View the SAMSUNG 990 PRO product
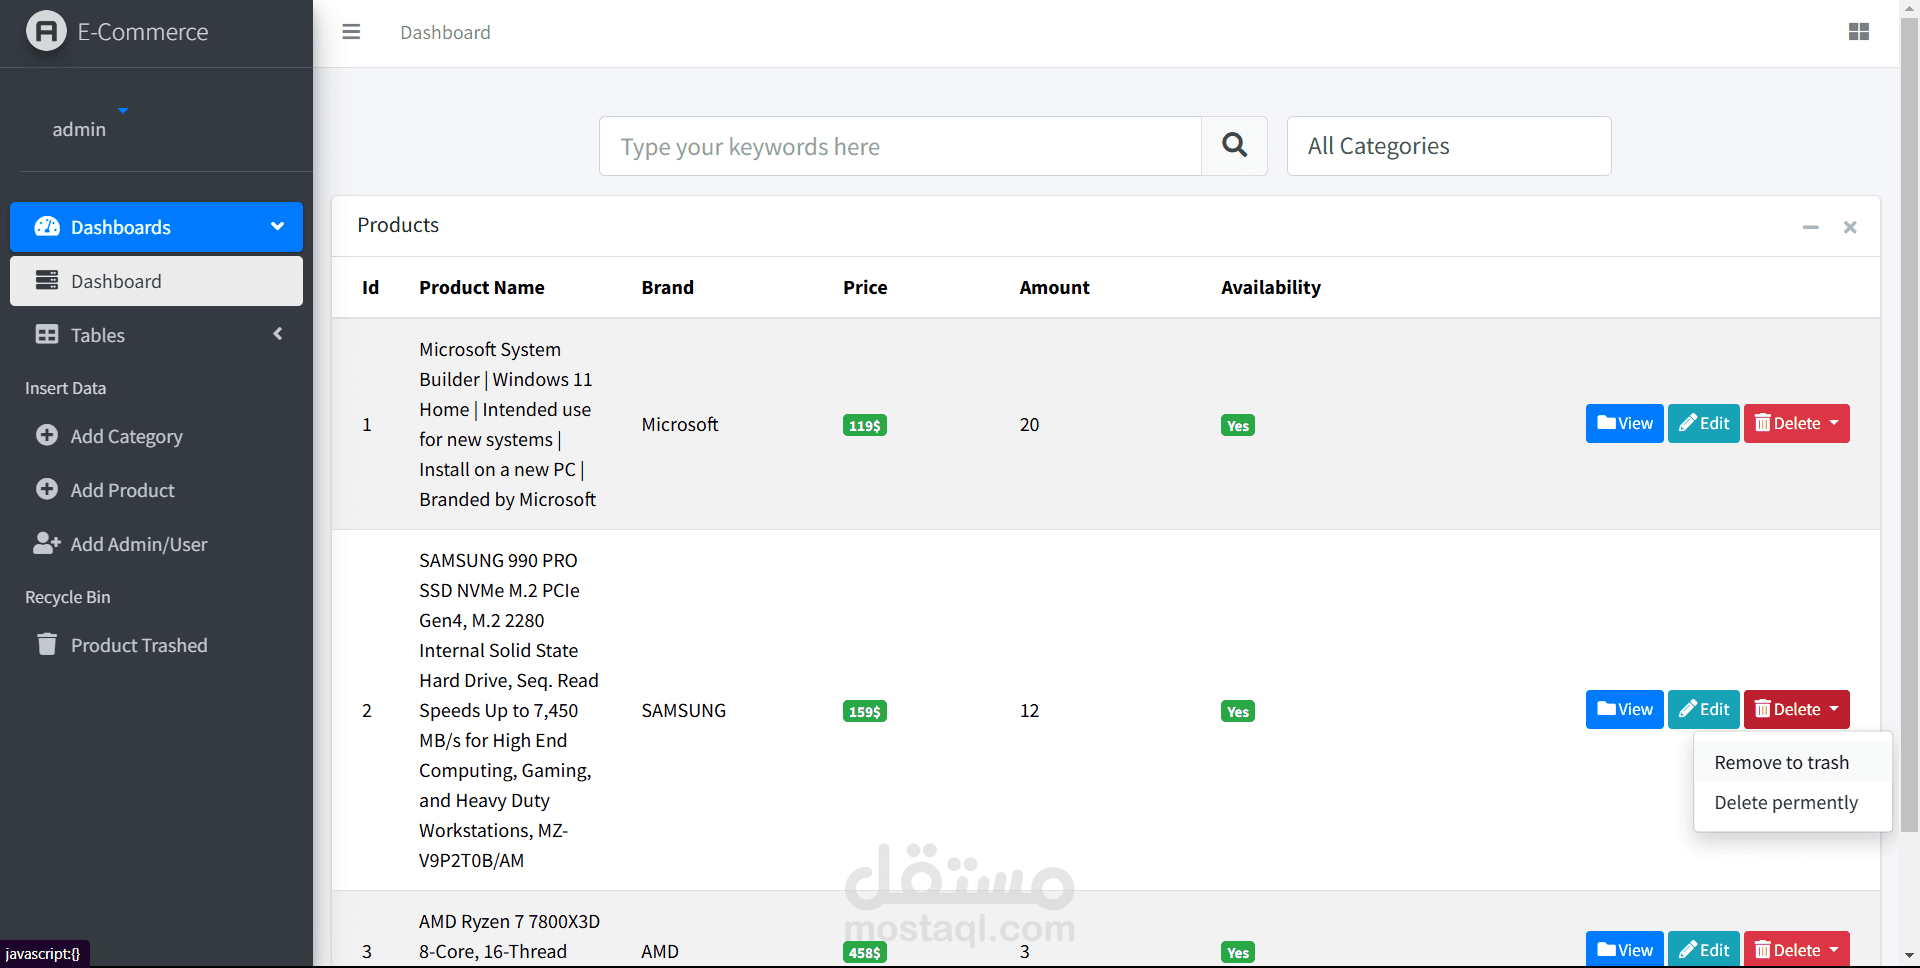This screenshot has width=1920, height=968. click(x=1624, y=709)
